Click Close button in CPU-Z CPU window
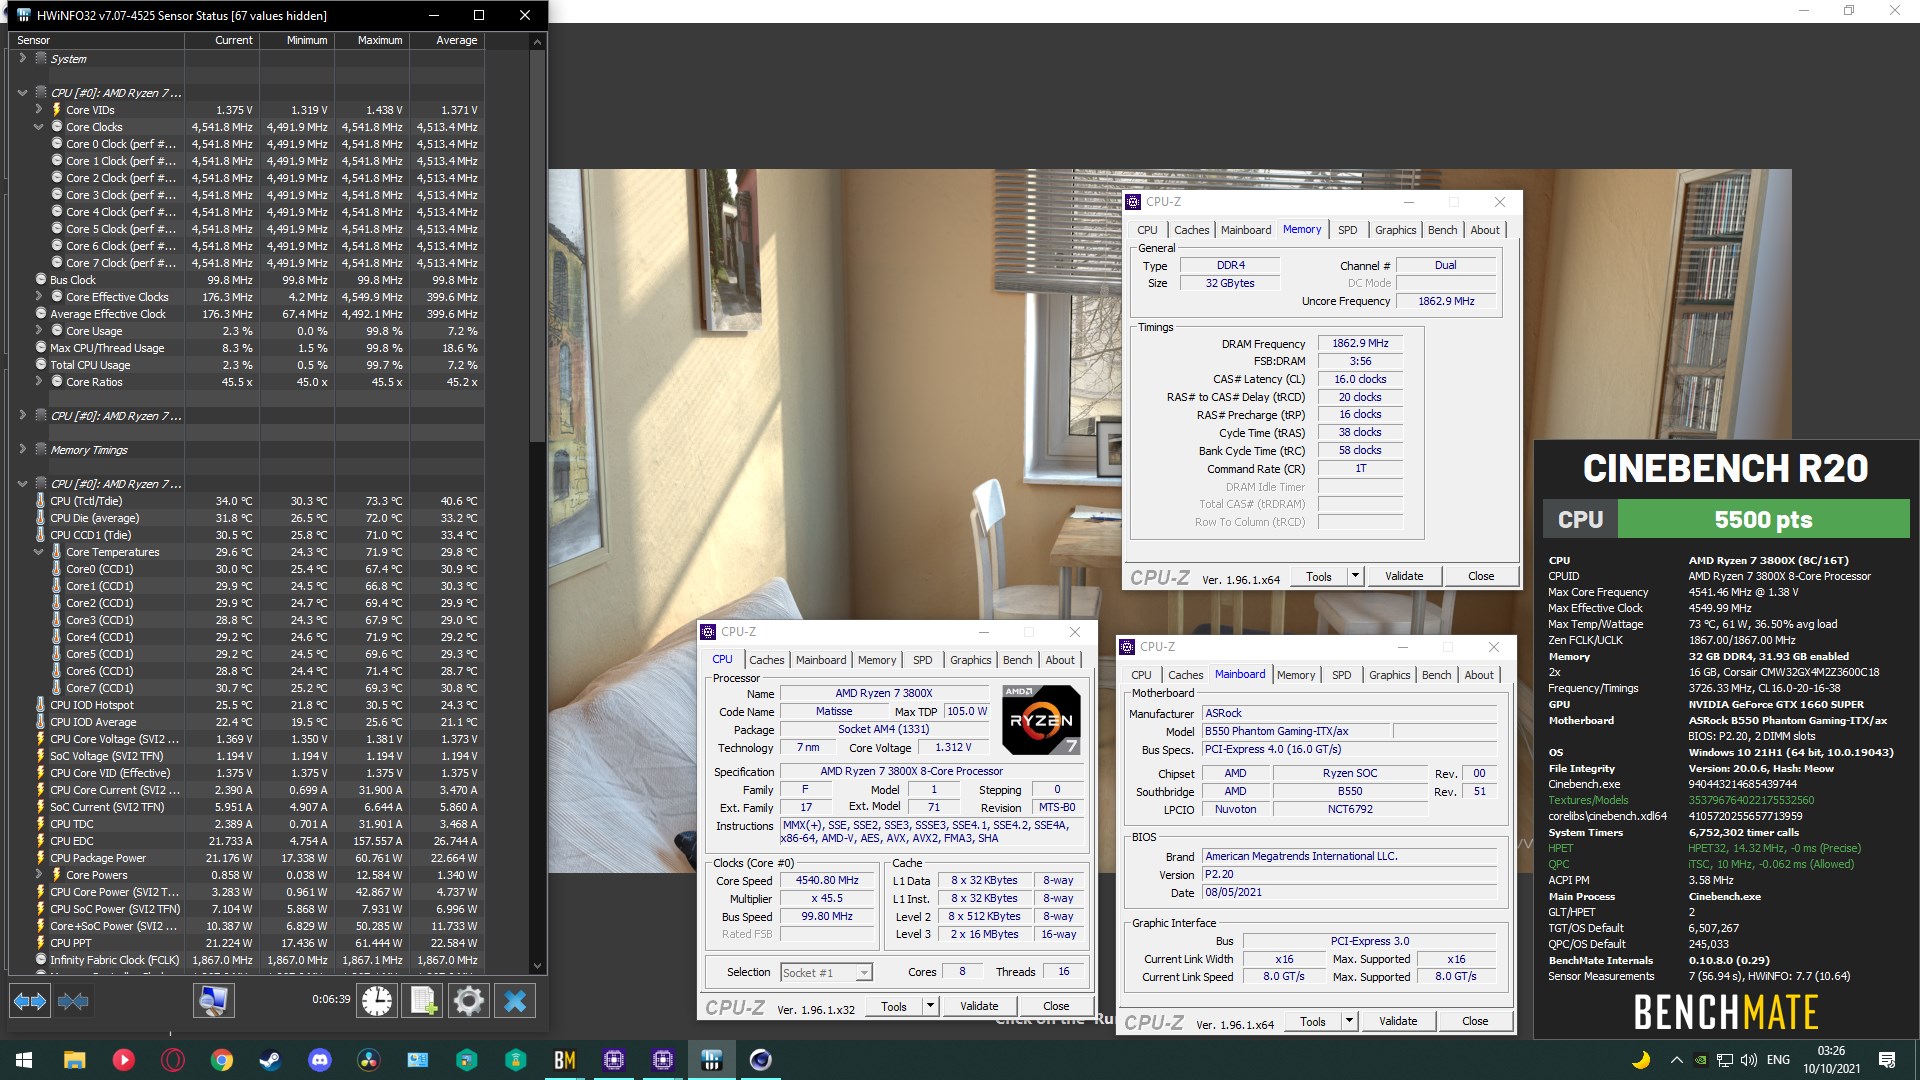Image resolution: width=1920 pixels, height=1080 pixels. click(x=1056, y=1006)
